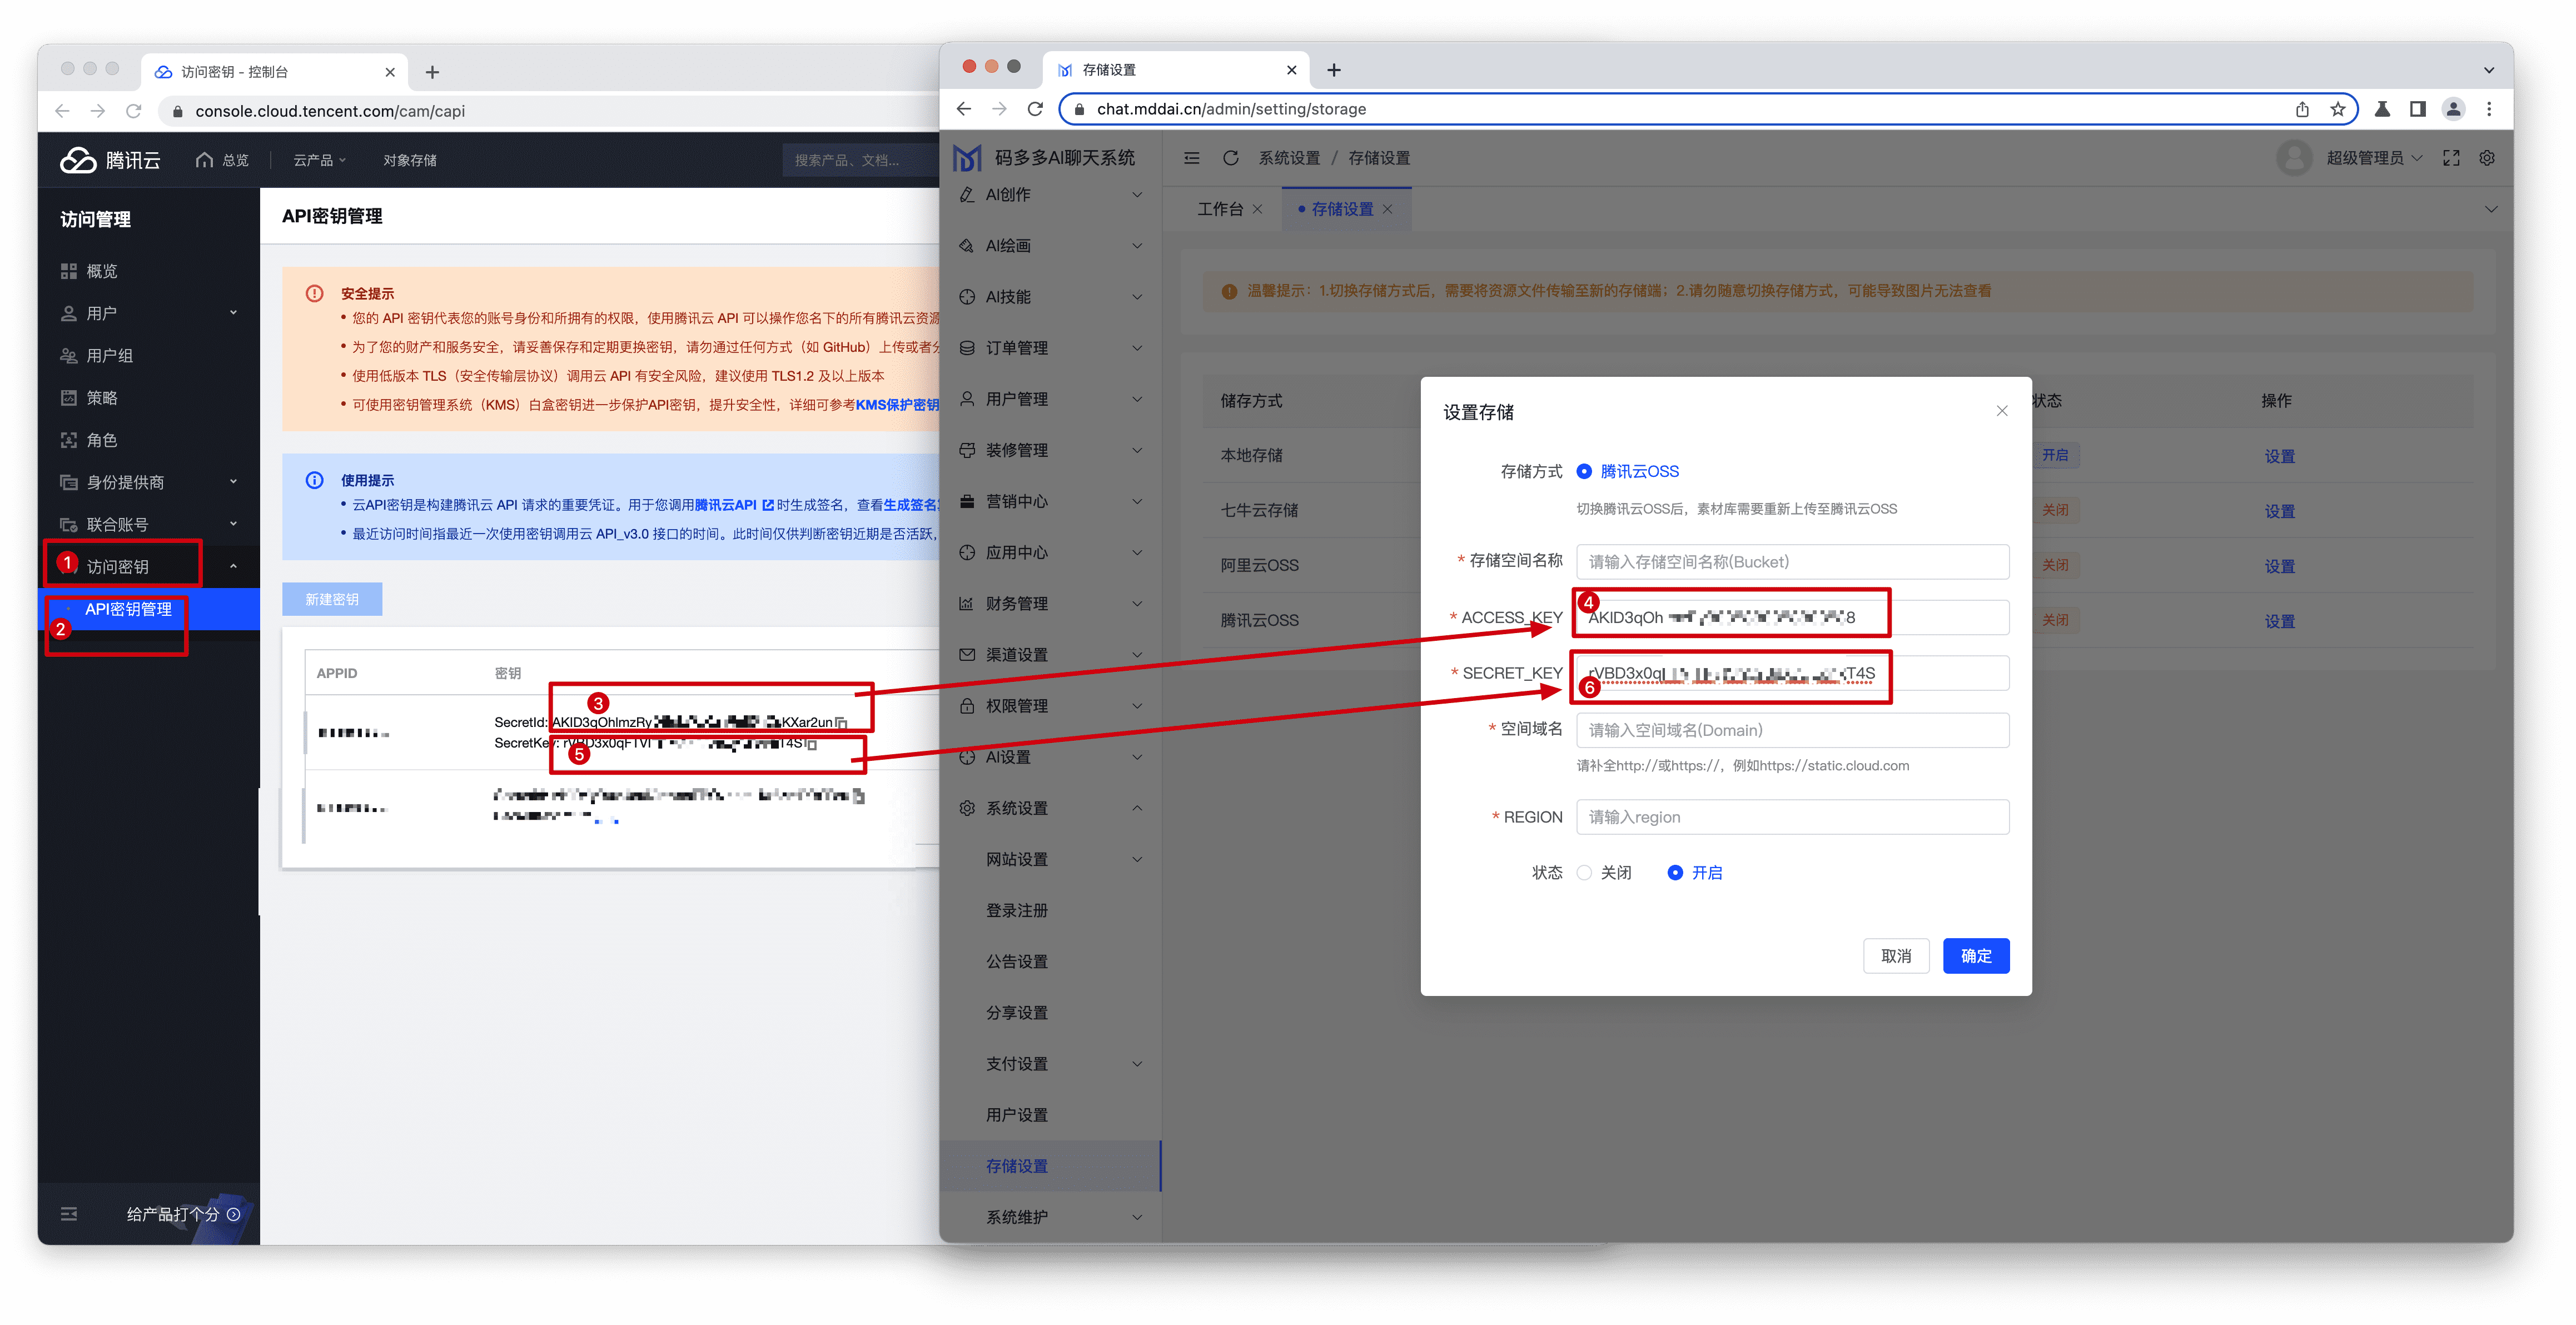Viewport: 2576px width, 1325px height.
Task: Expand the AI绘画 sidebar menu
Action: tap(1050, 246)
